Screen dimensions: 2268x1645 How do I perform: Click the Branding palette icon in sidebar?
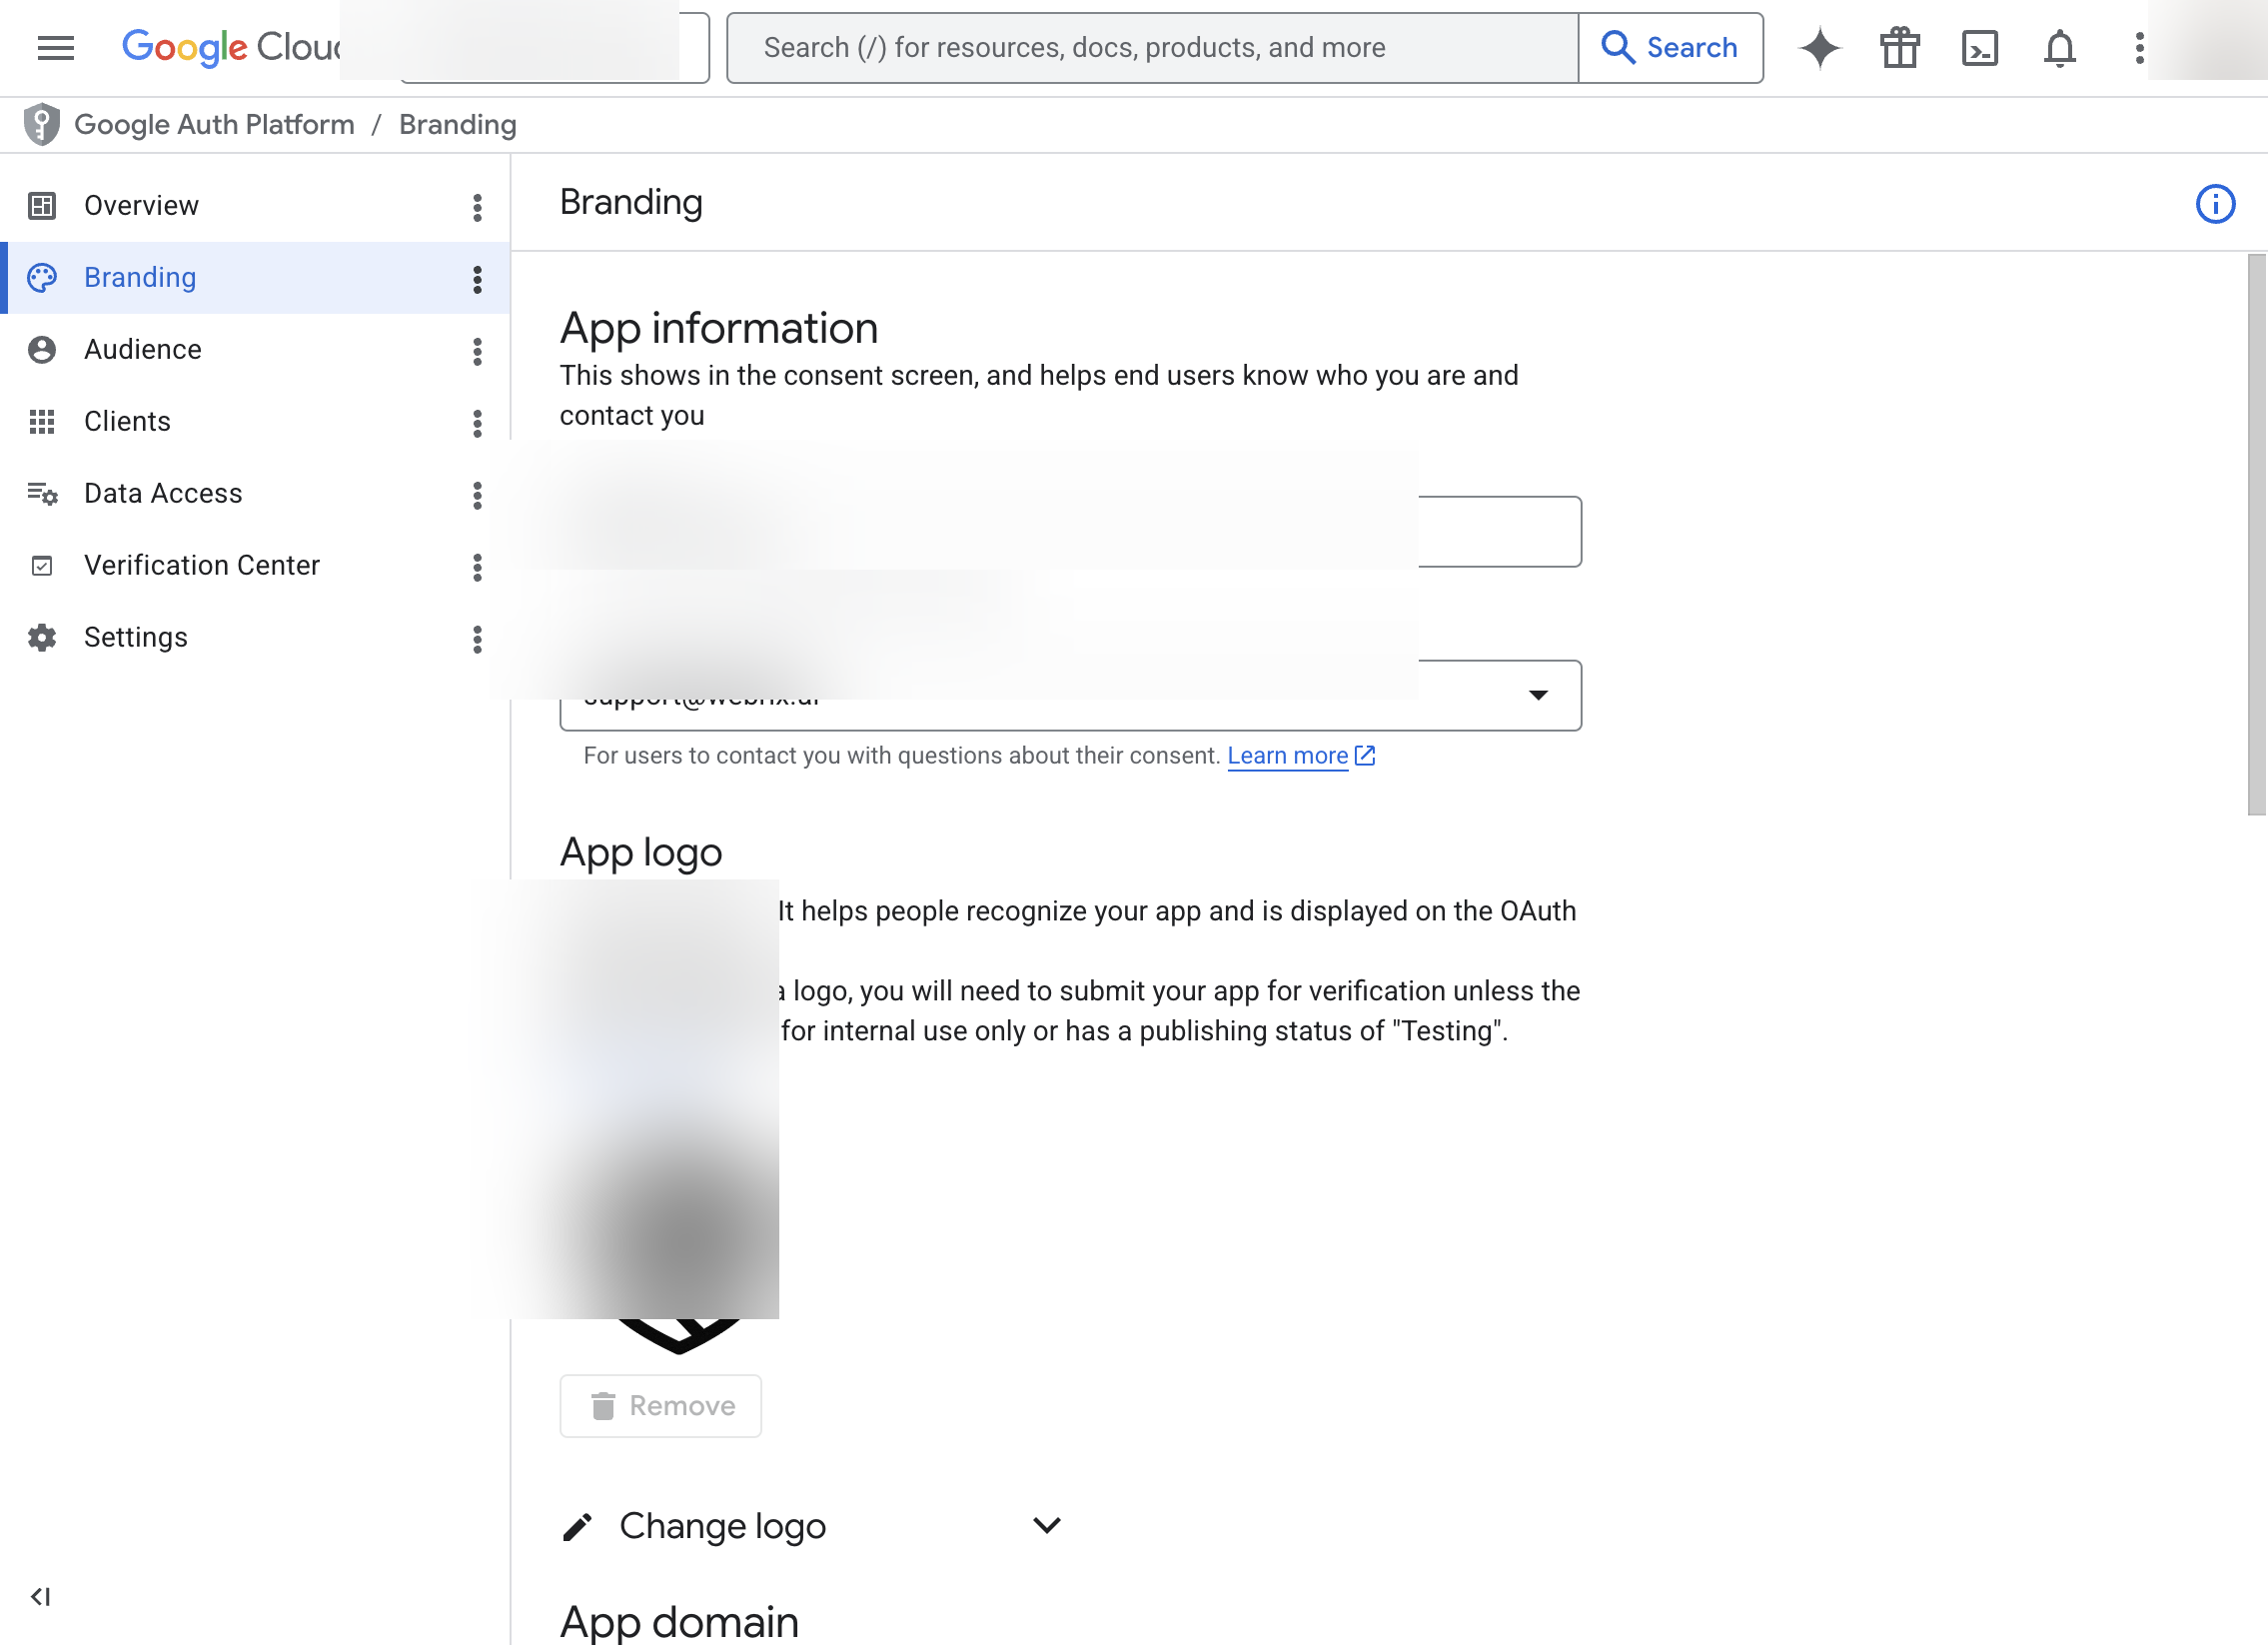point(42,277)
